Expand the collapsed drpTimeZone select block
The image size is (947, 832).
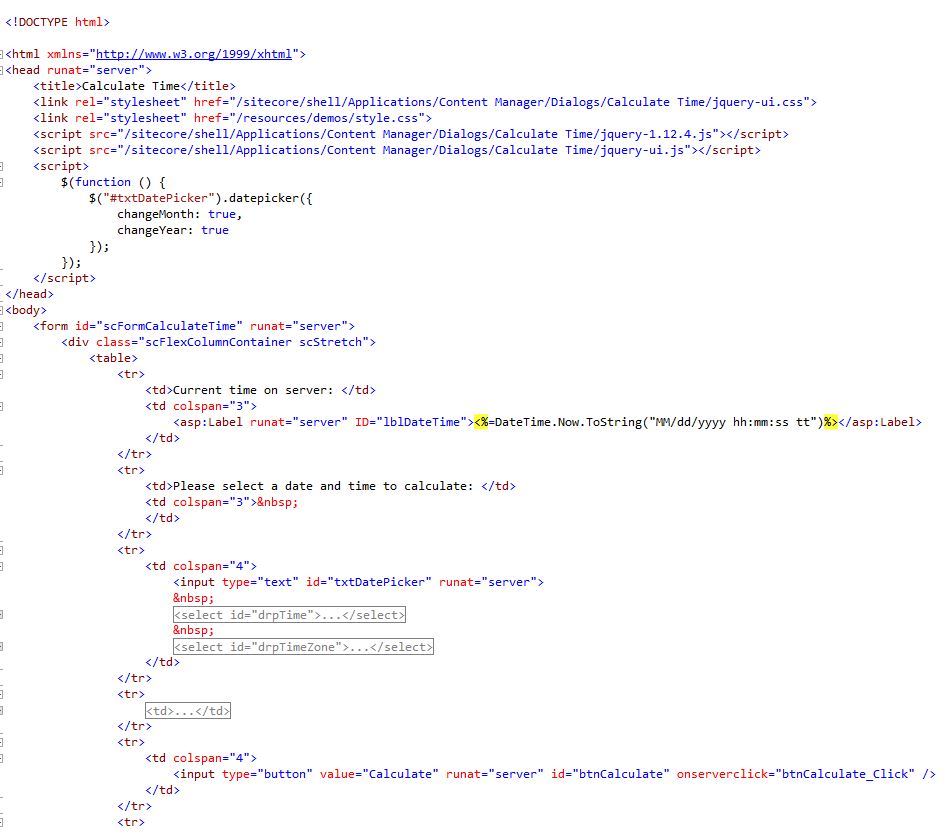click(303, 647)
